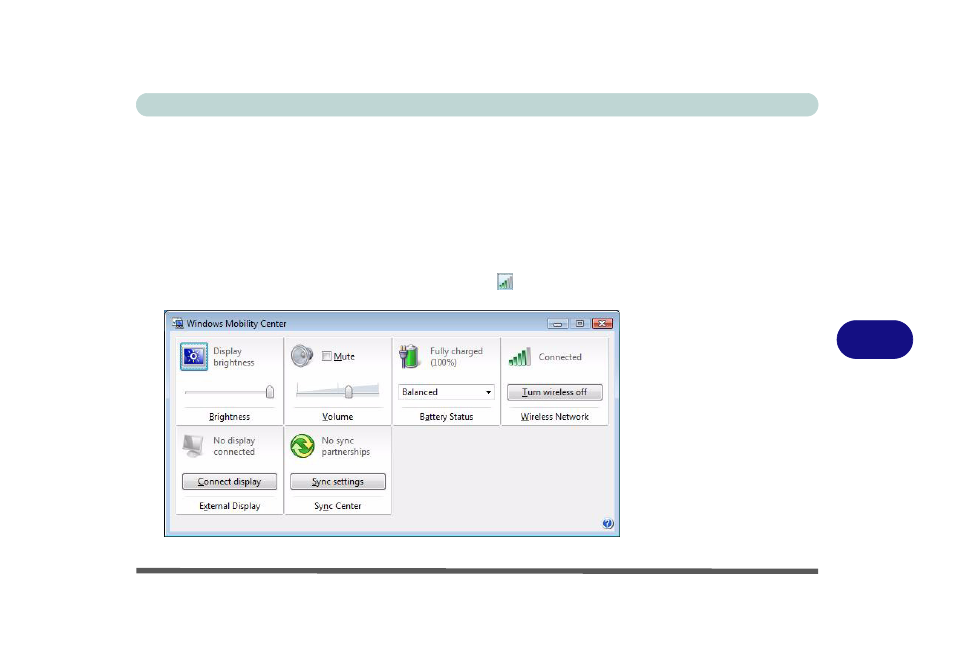Screen dimensions: 954x672
Task: Click the 'Connected' status text
Action: point(560,357)
